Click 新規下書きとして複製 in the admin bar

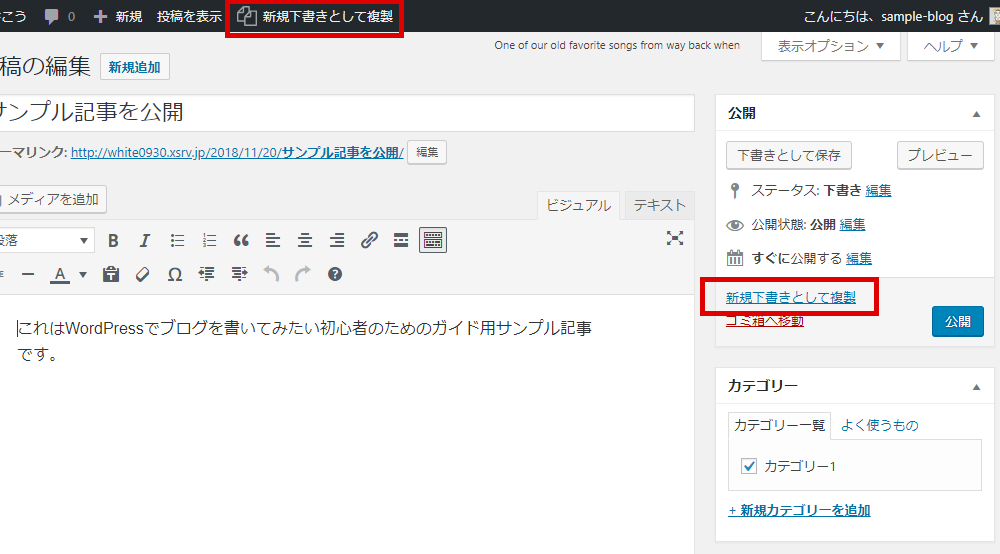315,17
